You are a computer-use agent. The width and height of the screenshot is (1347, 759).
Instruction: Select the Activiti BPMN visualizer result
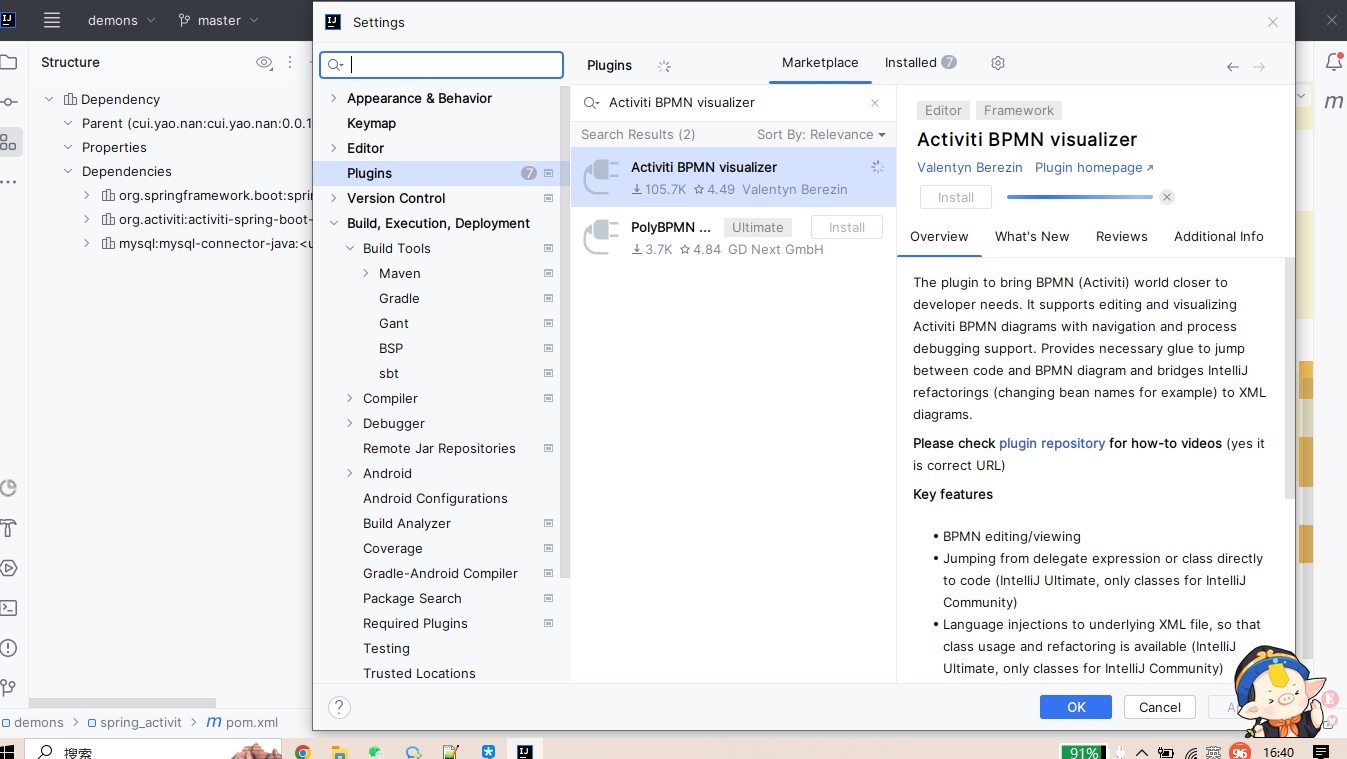coord(733,178)
